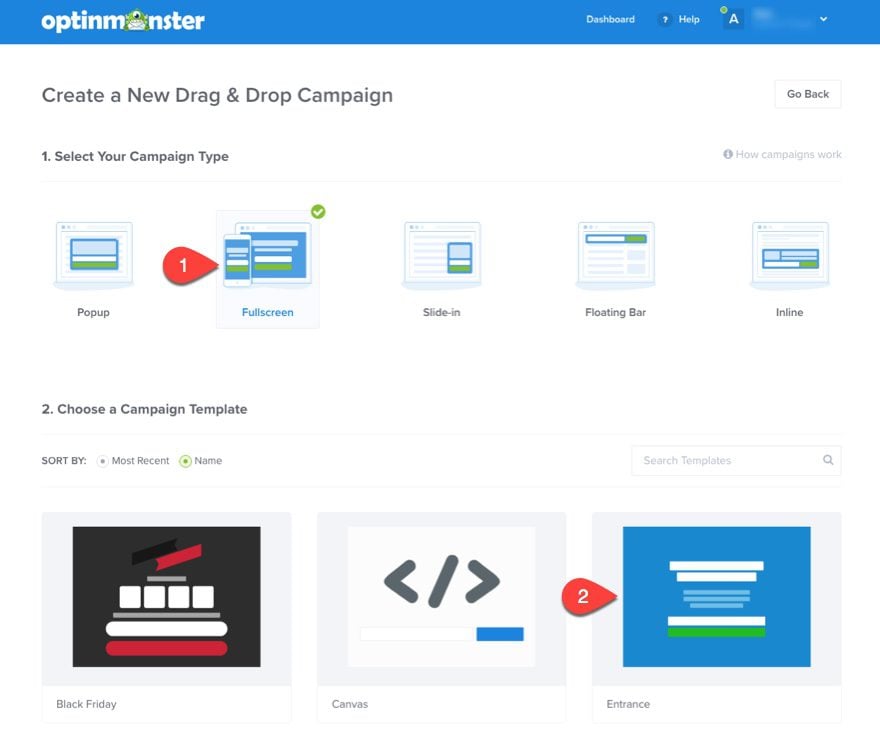
Task: Open the Help menu item
Action: pyautogui.click(x=689, y=20)
